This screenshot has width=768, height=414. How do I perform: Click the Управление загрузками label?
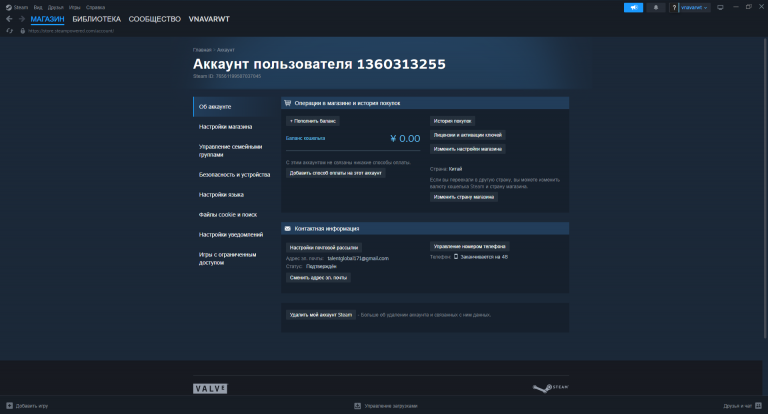click(x=391, y=406)
